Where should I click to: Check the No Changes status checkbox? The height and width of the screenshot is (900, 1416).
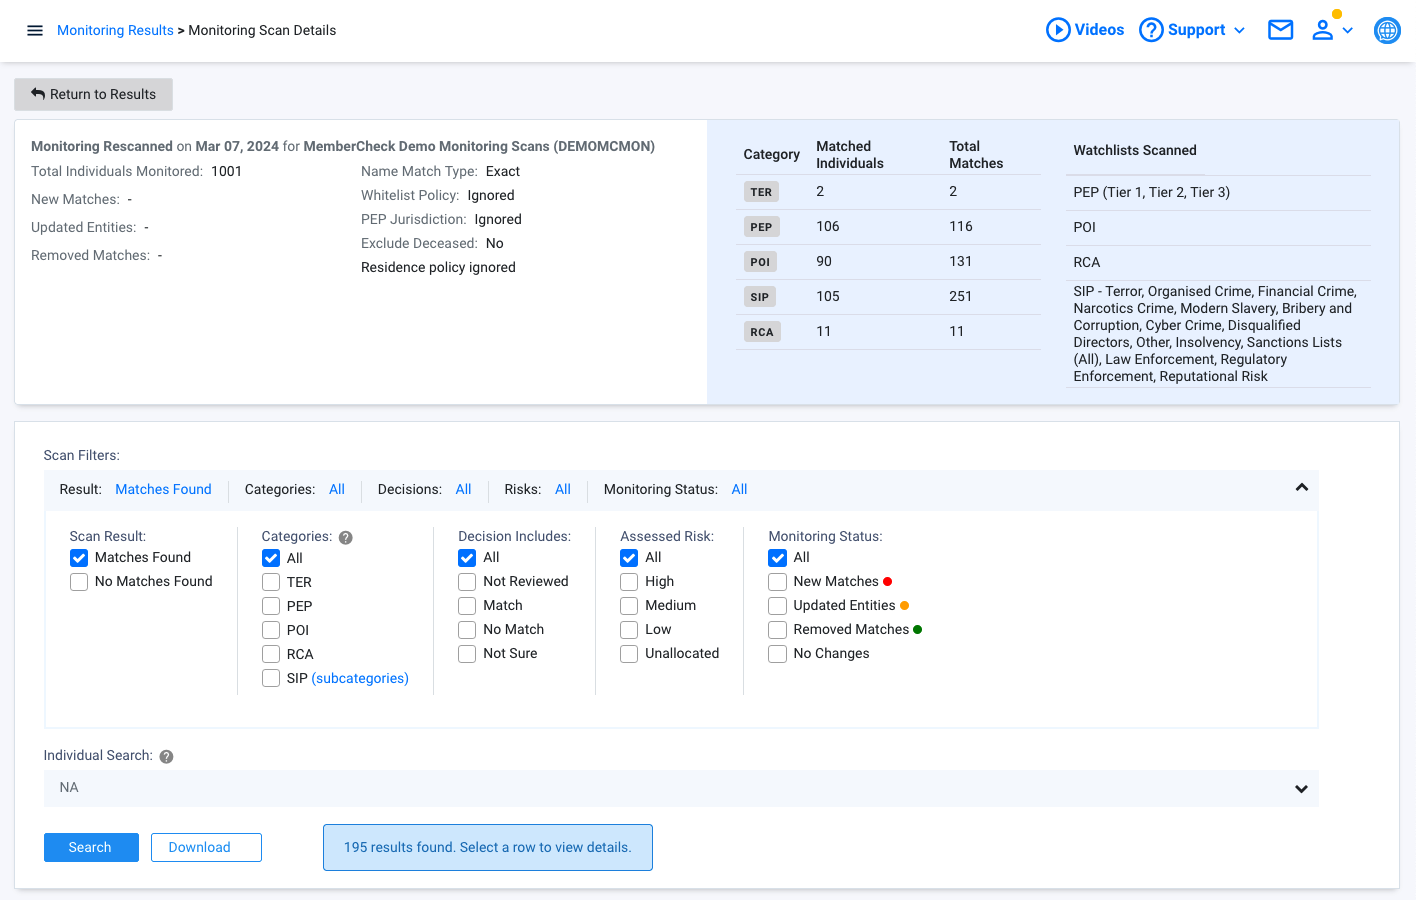(x=778, y=654)
